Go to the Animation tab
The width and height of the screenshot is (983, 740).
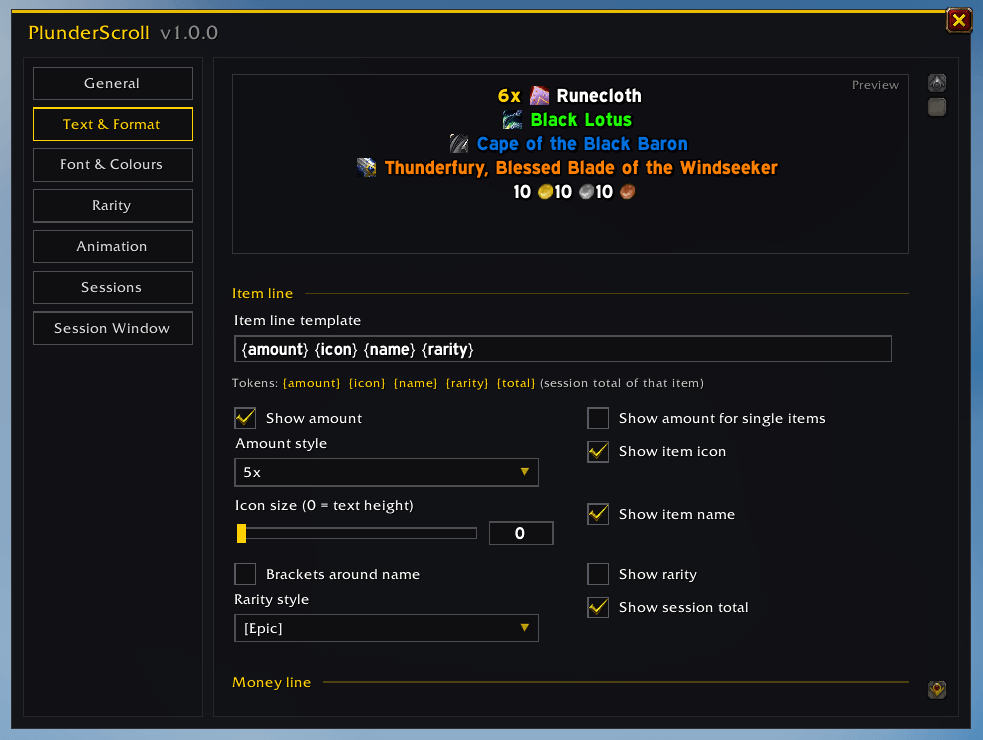[x=113, y=246]
